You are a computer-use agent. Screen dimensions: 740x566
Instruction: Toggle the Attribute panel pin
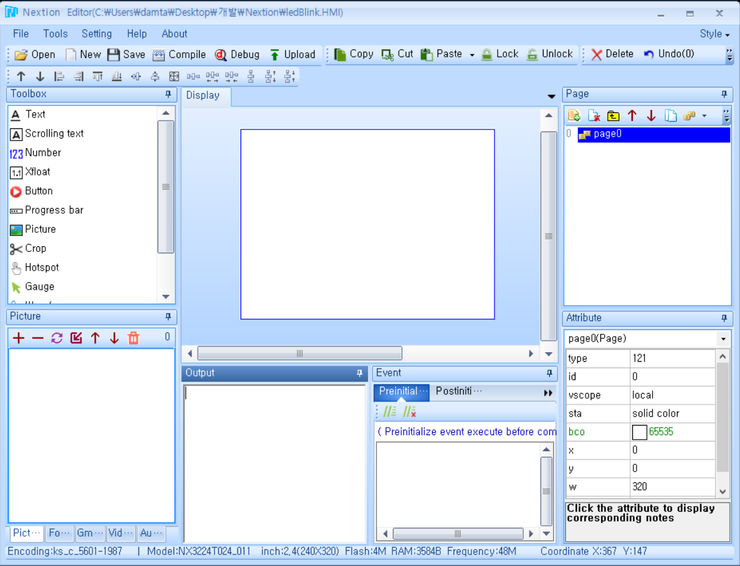[724, 318]
